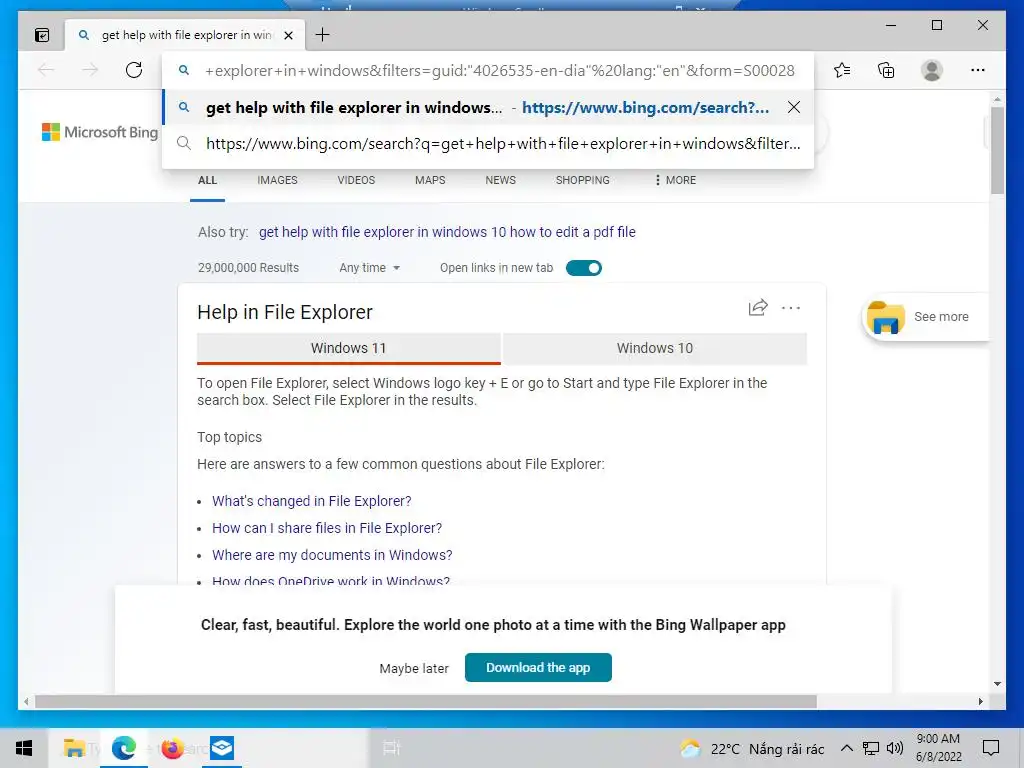The height and width of the screenshot is (768, 1024).
Task: Open 'Where are my documents in Windows?'
Action: 332,555
